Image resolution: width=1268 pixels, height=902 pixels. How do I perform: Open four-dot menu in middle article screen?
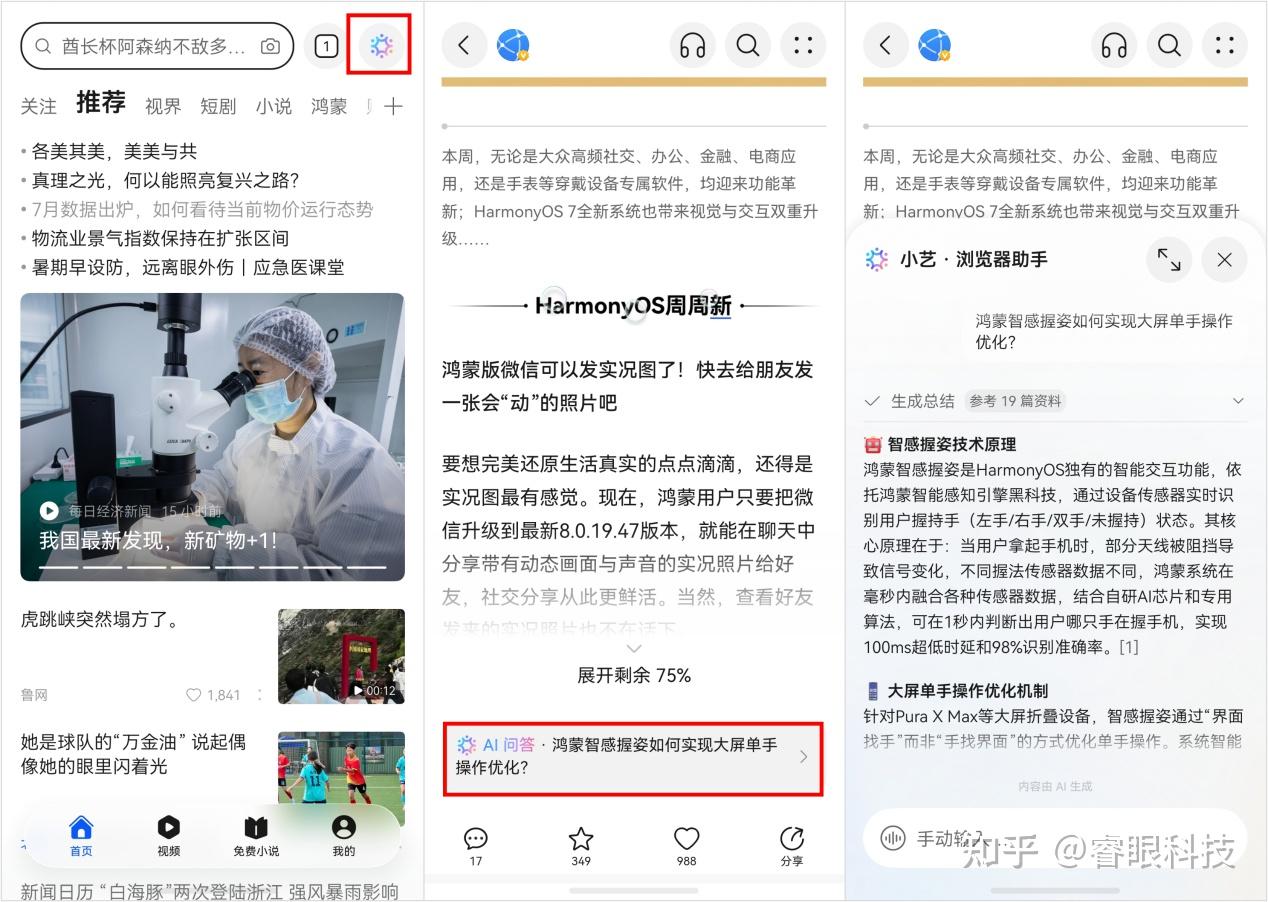pos(803,45)
